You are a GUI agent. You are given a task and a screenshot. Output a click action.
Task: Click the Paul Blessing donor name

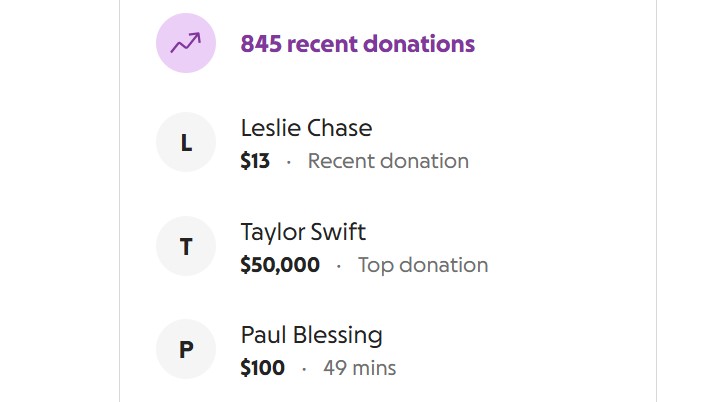[311, 335]
